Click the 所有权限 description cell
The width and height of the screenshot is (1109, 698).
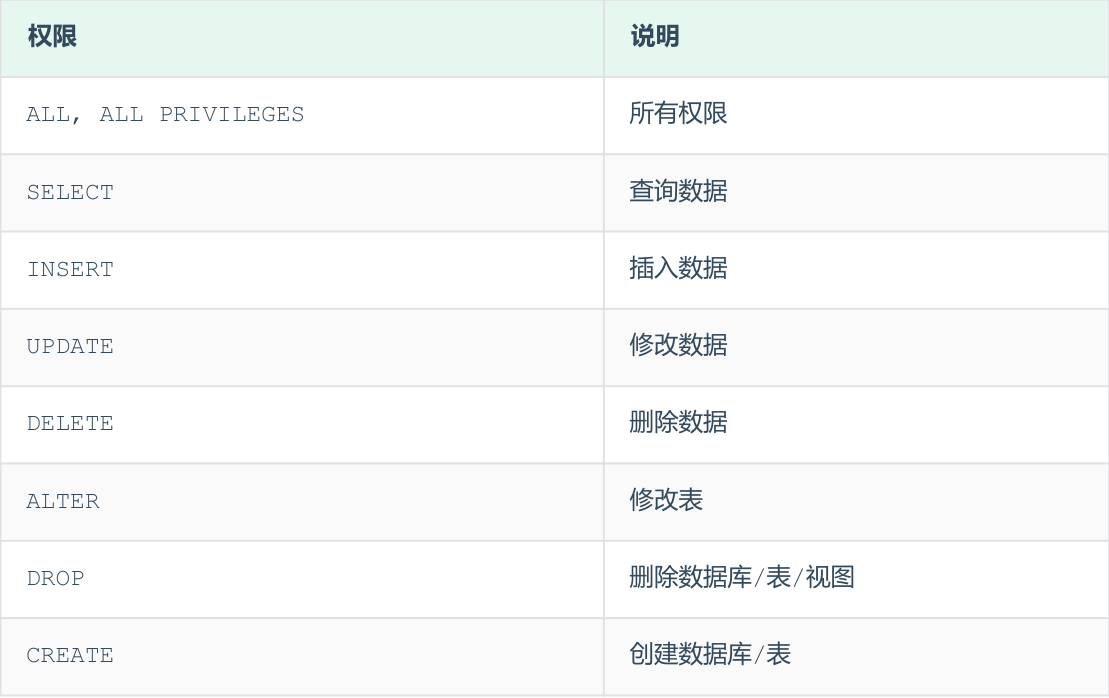coord(678,114)
